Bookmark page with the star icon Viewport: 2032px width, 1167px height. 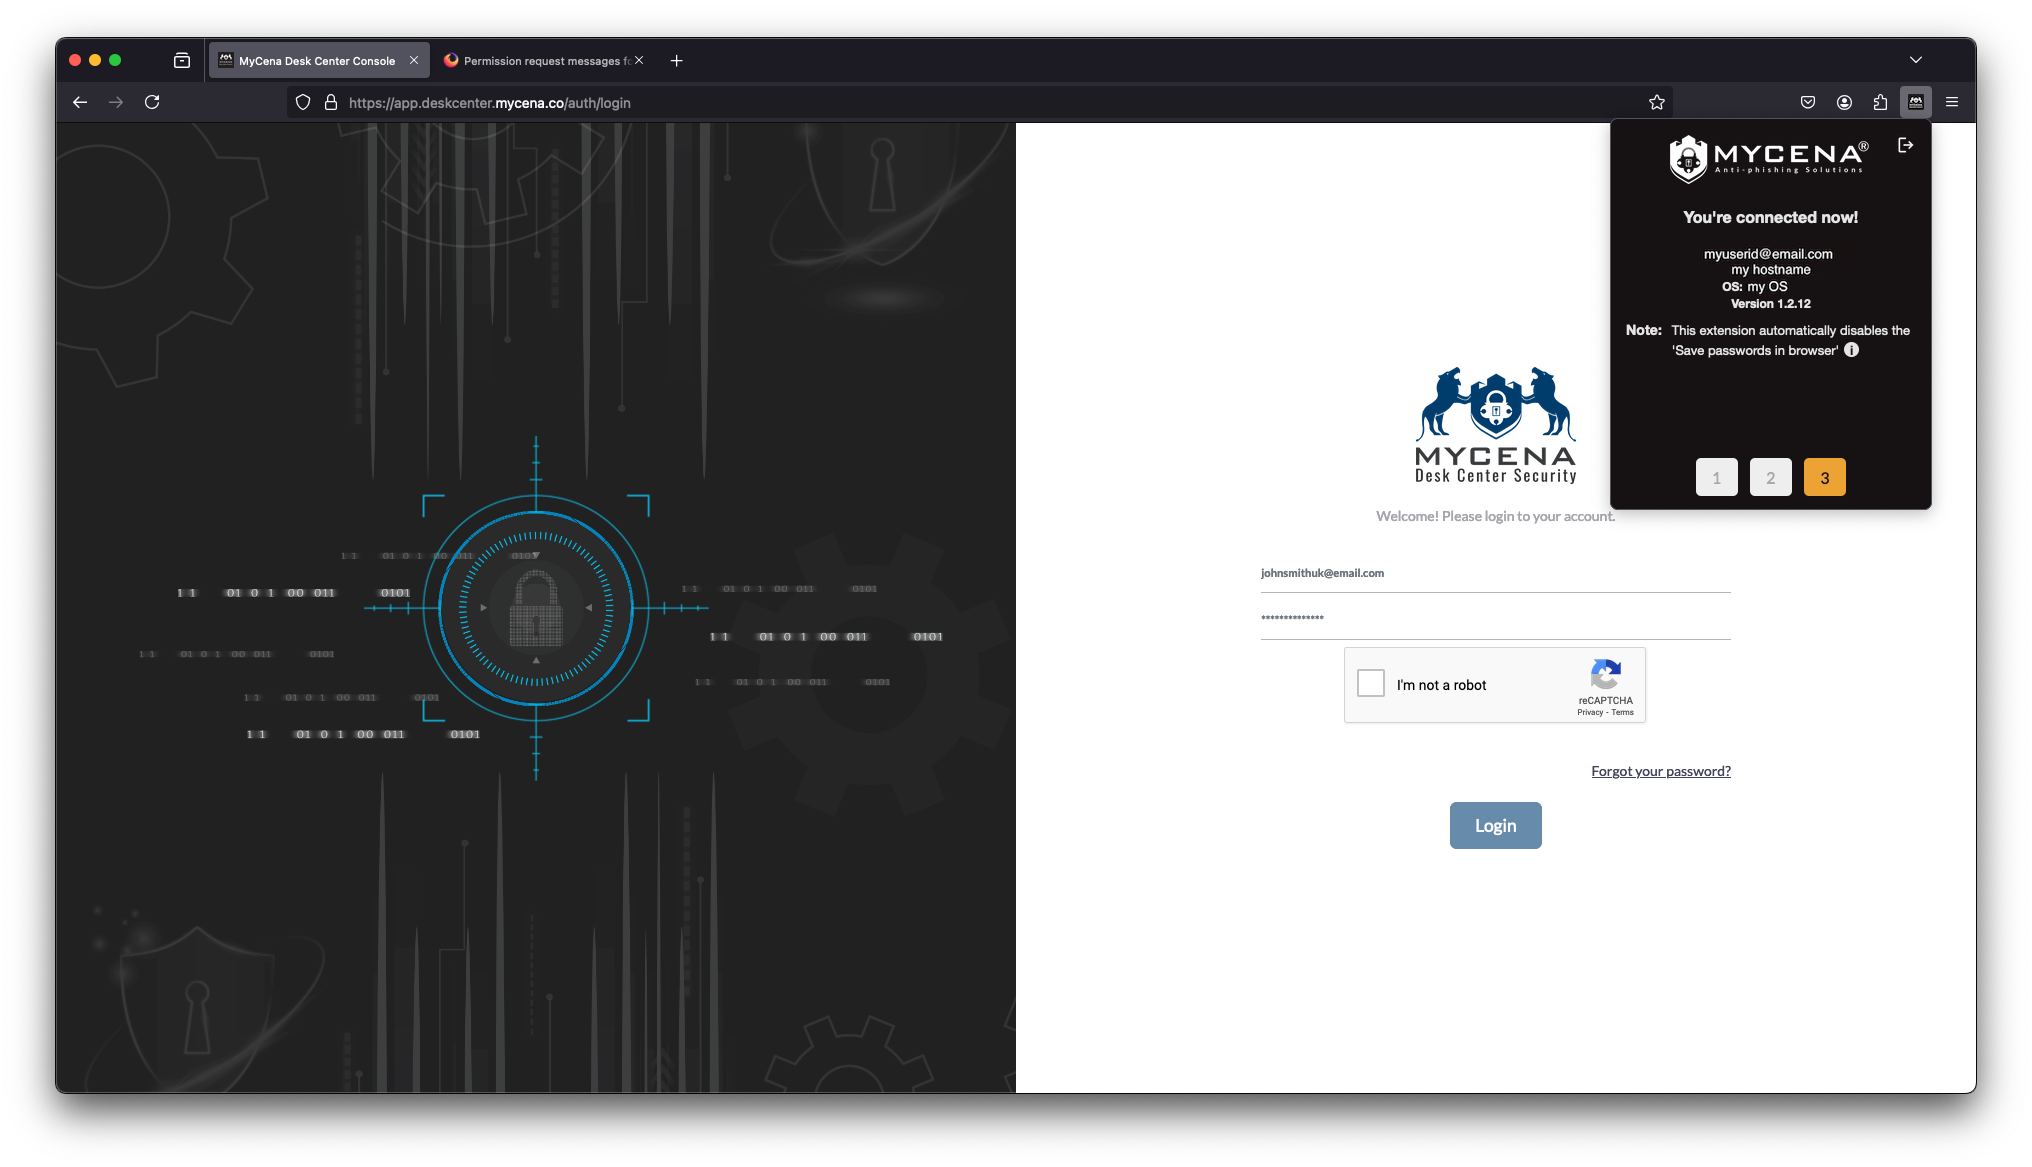1656,102
